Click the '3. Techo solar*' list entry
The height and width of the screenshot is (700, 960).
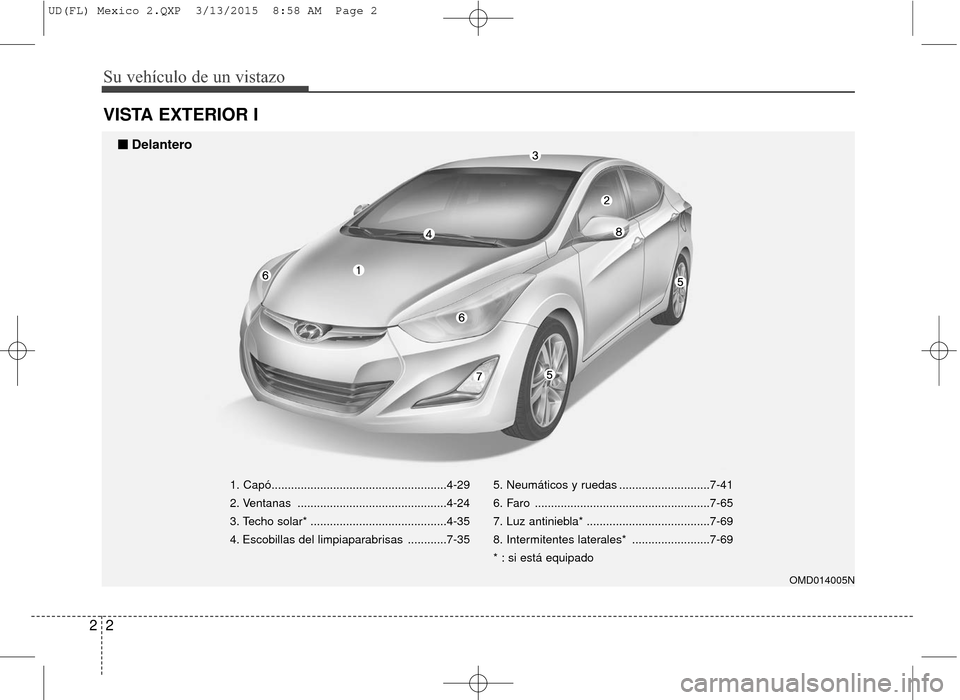350,522
